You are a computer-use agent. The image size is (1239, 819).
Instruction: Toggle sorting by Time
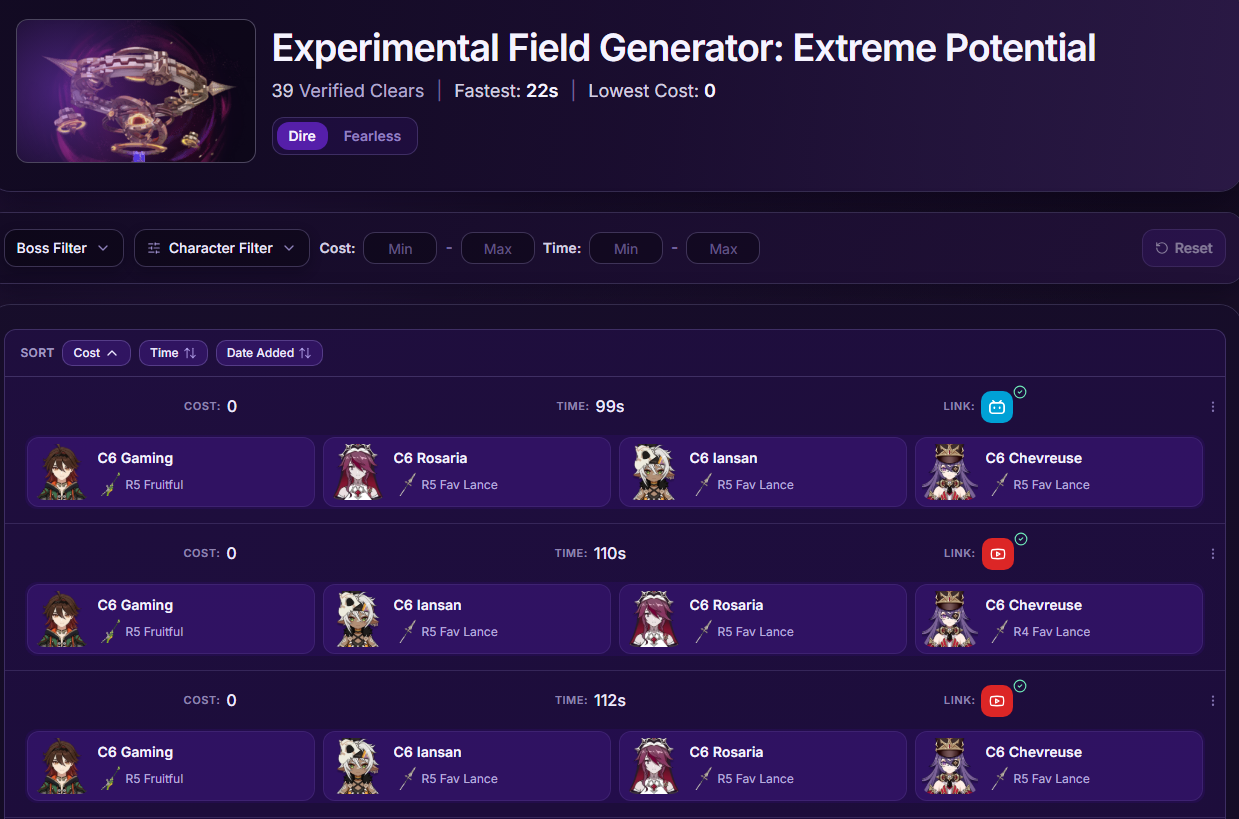173,353
